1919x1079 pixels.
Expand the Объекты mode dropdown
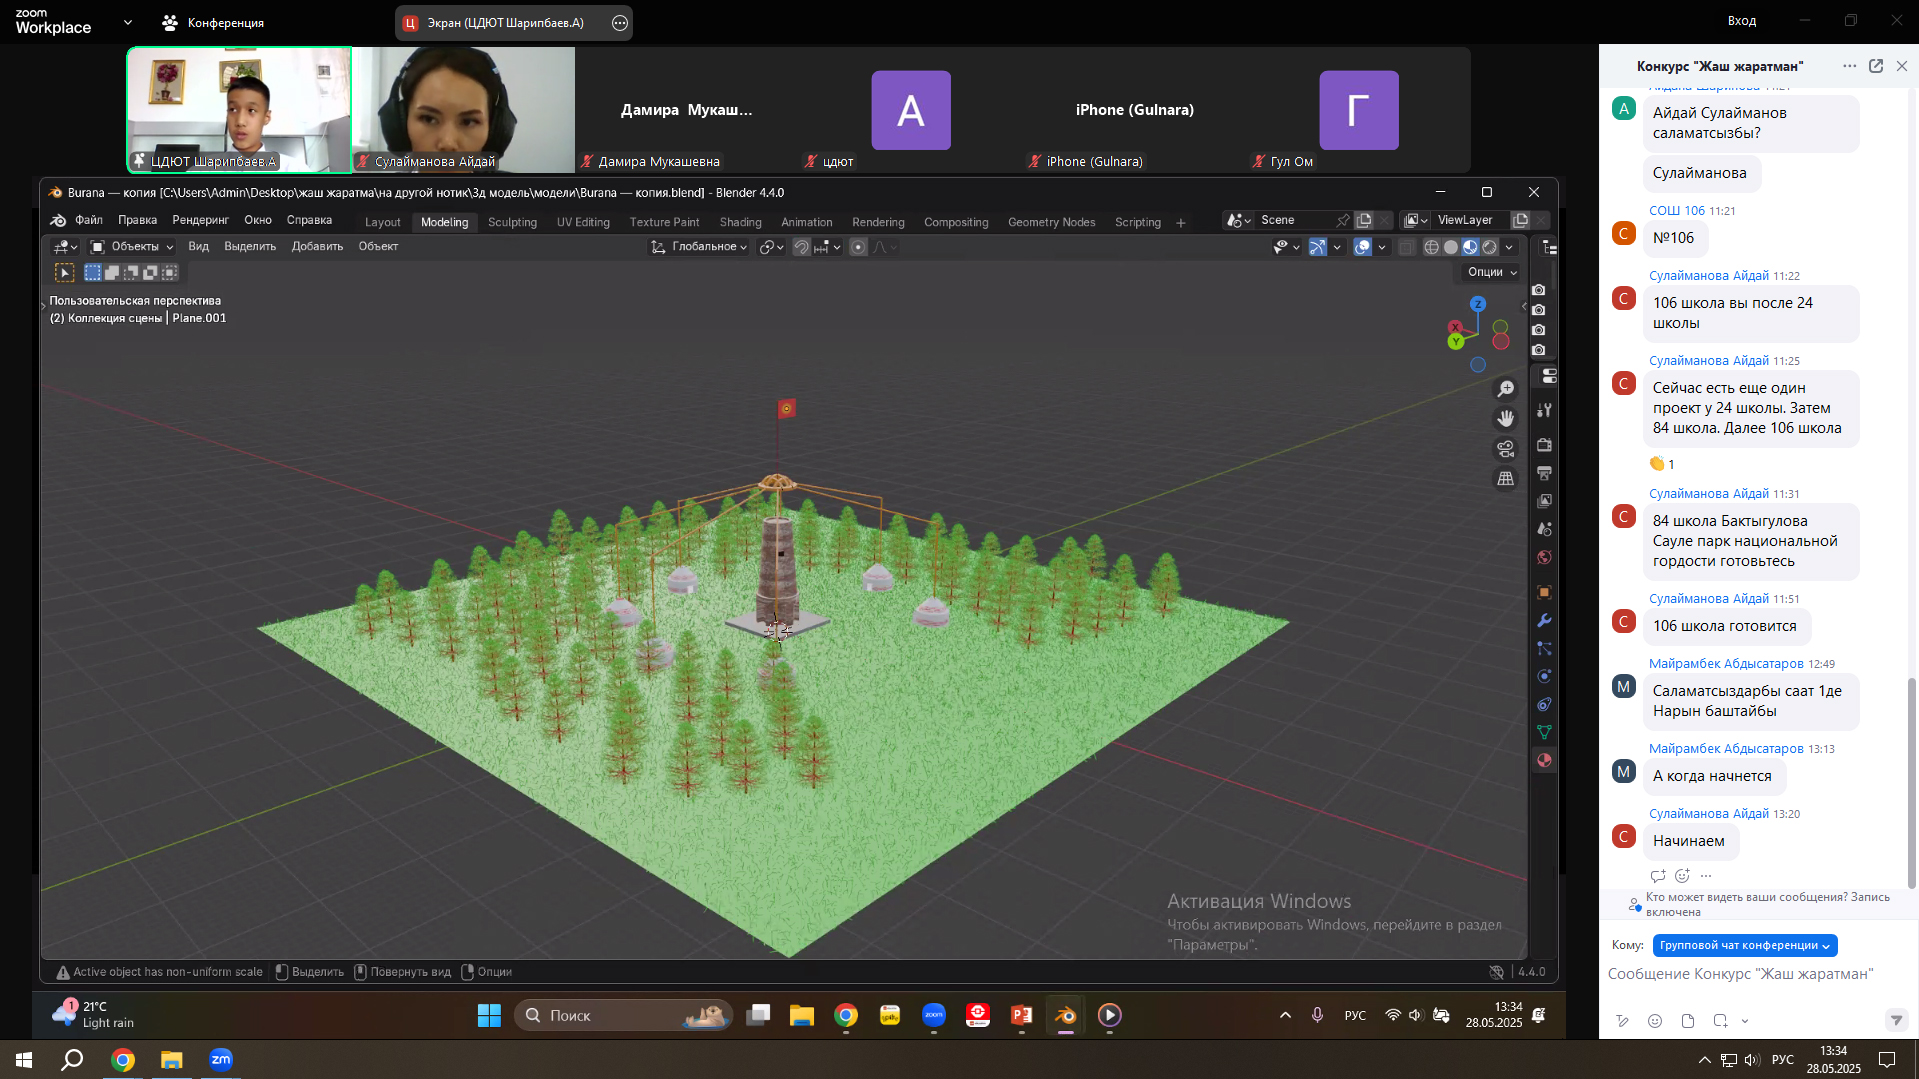(x=133, y=247)
